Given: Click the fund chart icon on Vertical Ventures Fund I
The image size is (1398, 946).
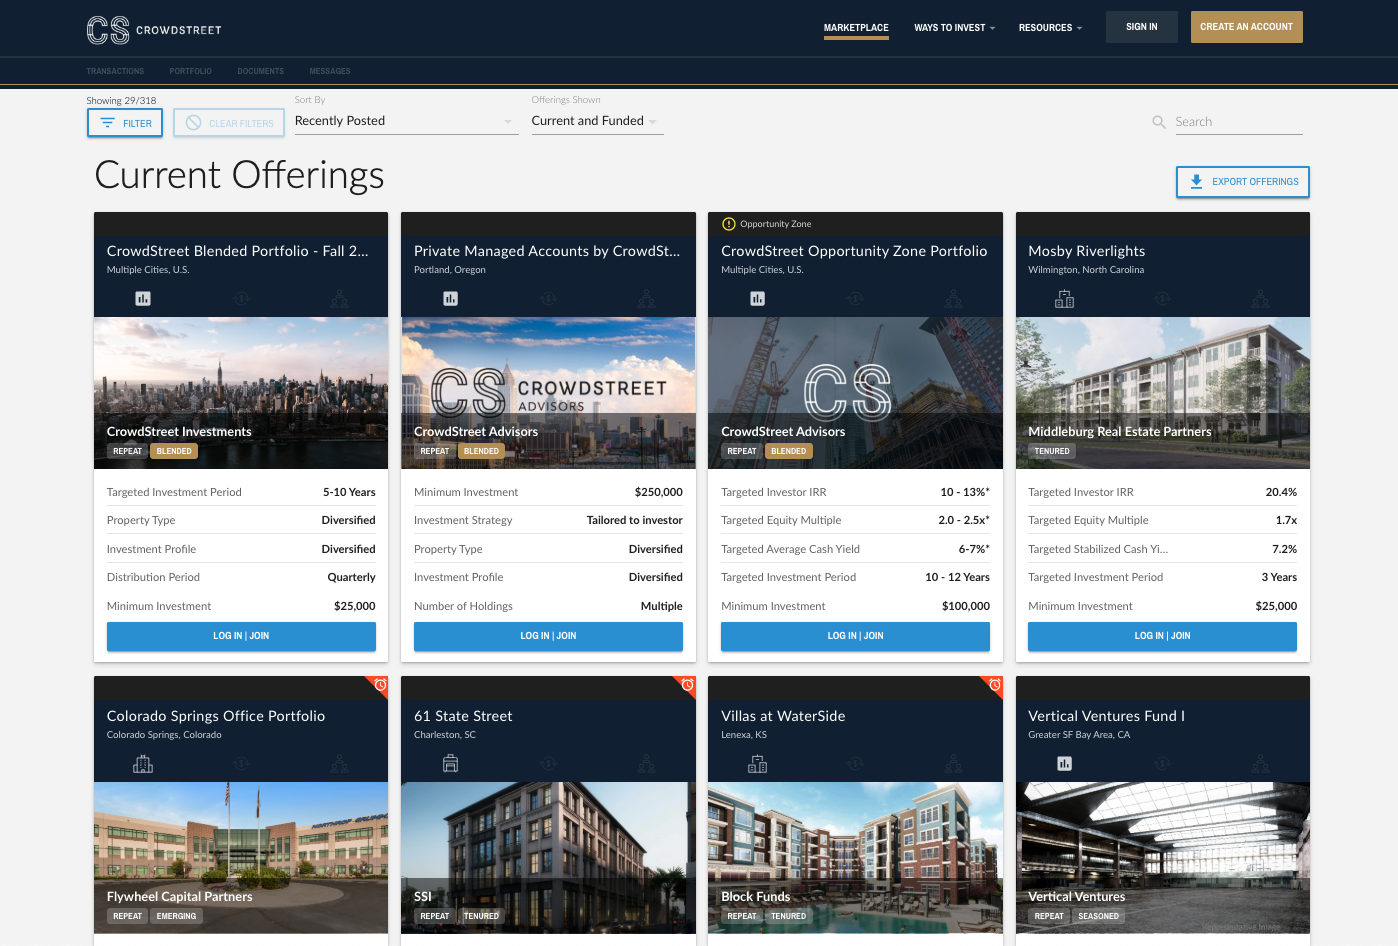Looking at the screenshot, I should click(x=1064, y=764).
